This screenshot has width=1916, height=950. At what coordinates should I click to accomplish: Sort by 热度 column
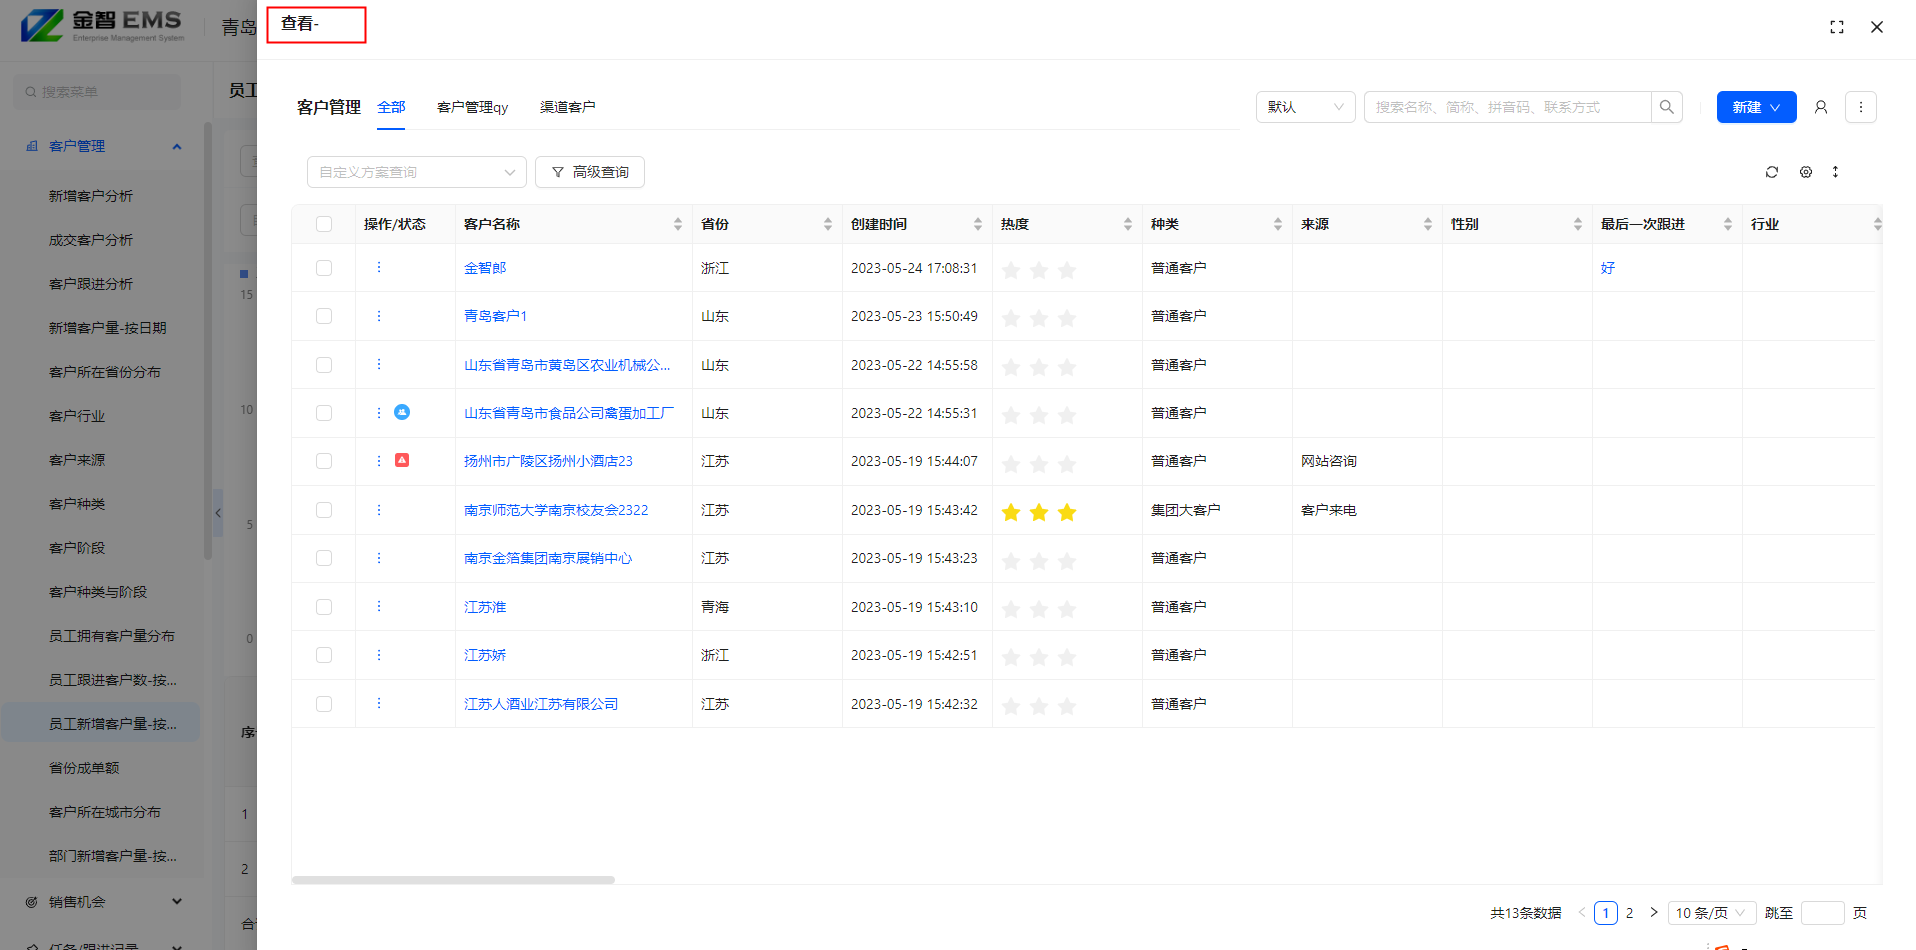click(1128, 224)
